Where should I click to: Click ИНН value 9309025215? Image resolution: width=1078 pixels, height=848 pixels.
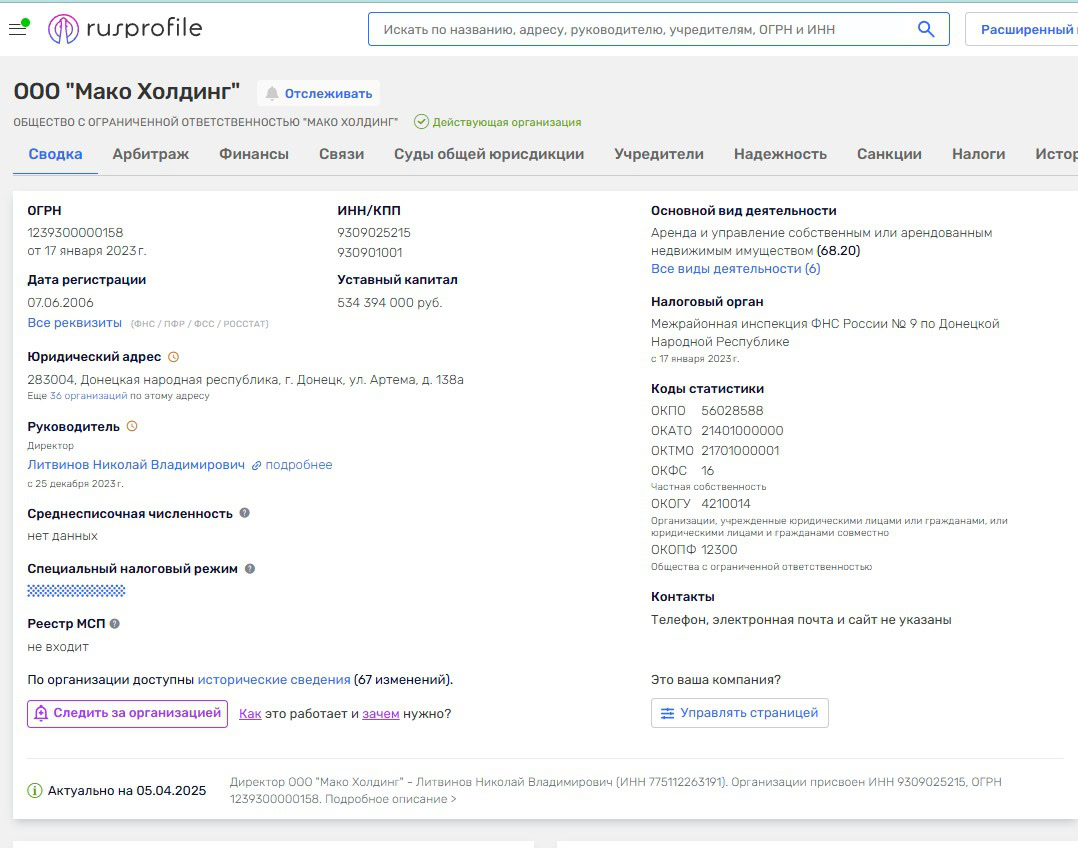pos(374,232)
